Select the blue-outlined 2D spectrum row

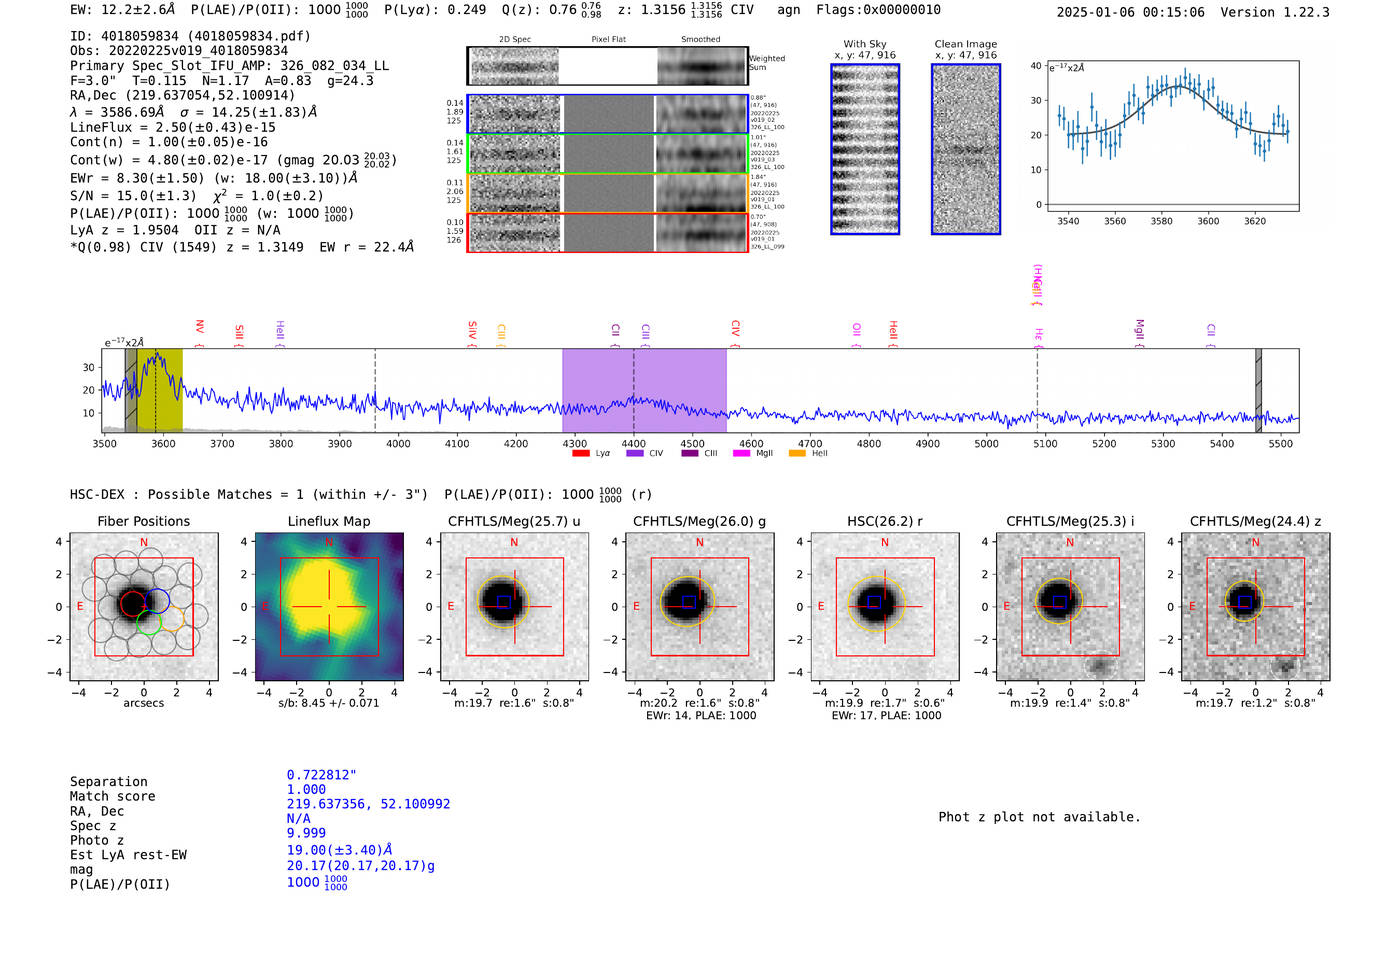(608, 114)
